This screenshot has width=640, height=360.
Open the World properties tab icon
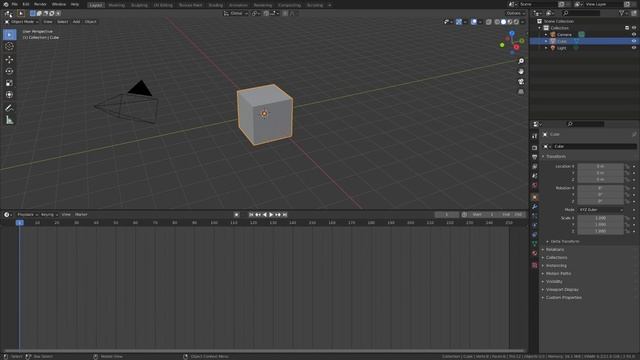click(535, 185)
